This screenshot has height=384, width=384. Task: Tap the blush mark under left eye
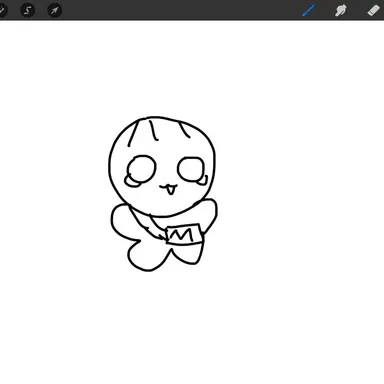[133, 182]
